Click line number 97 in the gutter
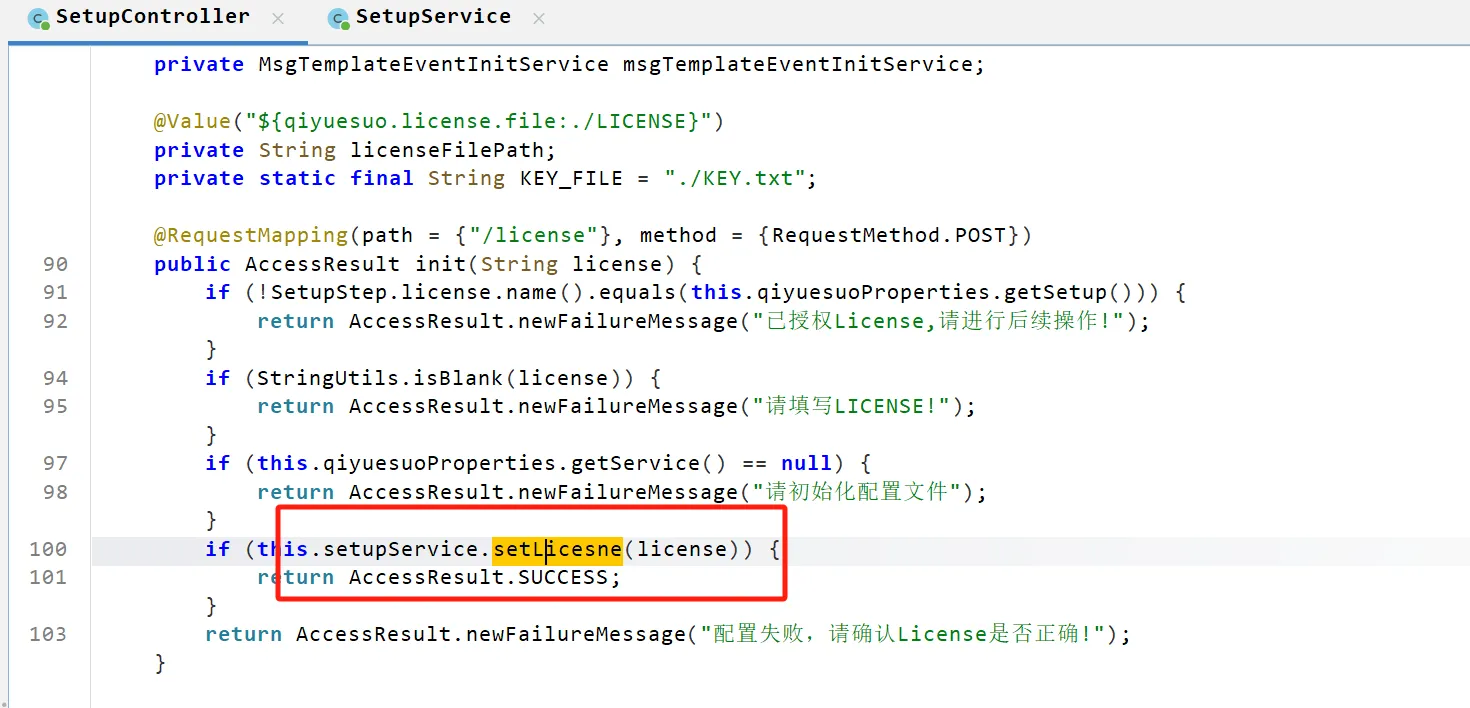Screen dimensions: 1470x708 click(56, 463)
